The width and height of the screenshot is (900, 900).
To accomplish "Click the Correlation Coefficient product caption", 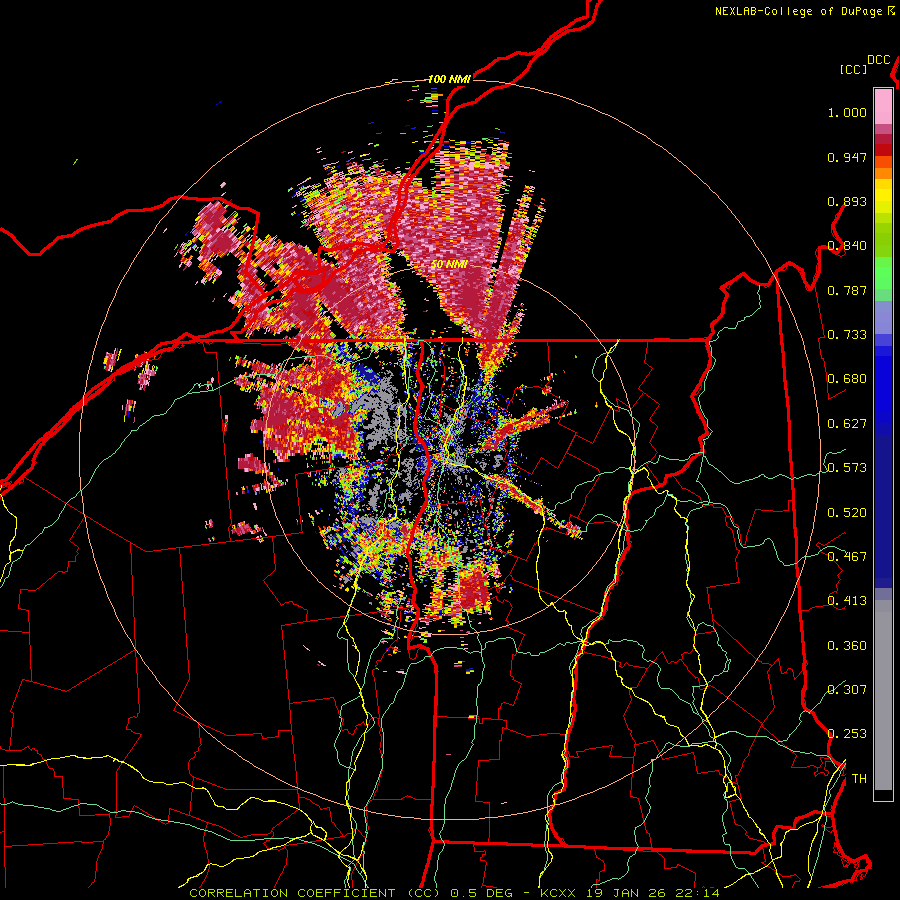I will [x=454, y=893].
